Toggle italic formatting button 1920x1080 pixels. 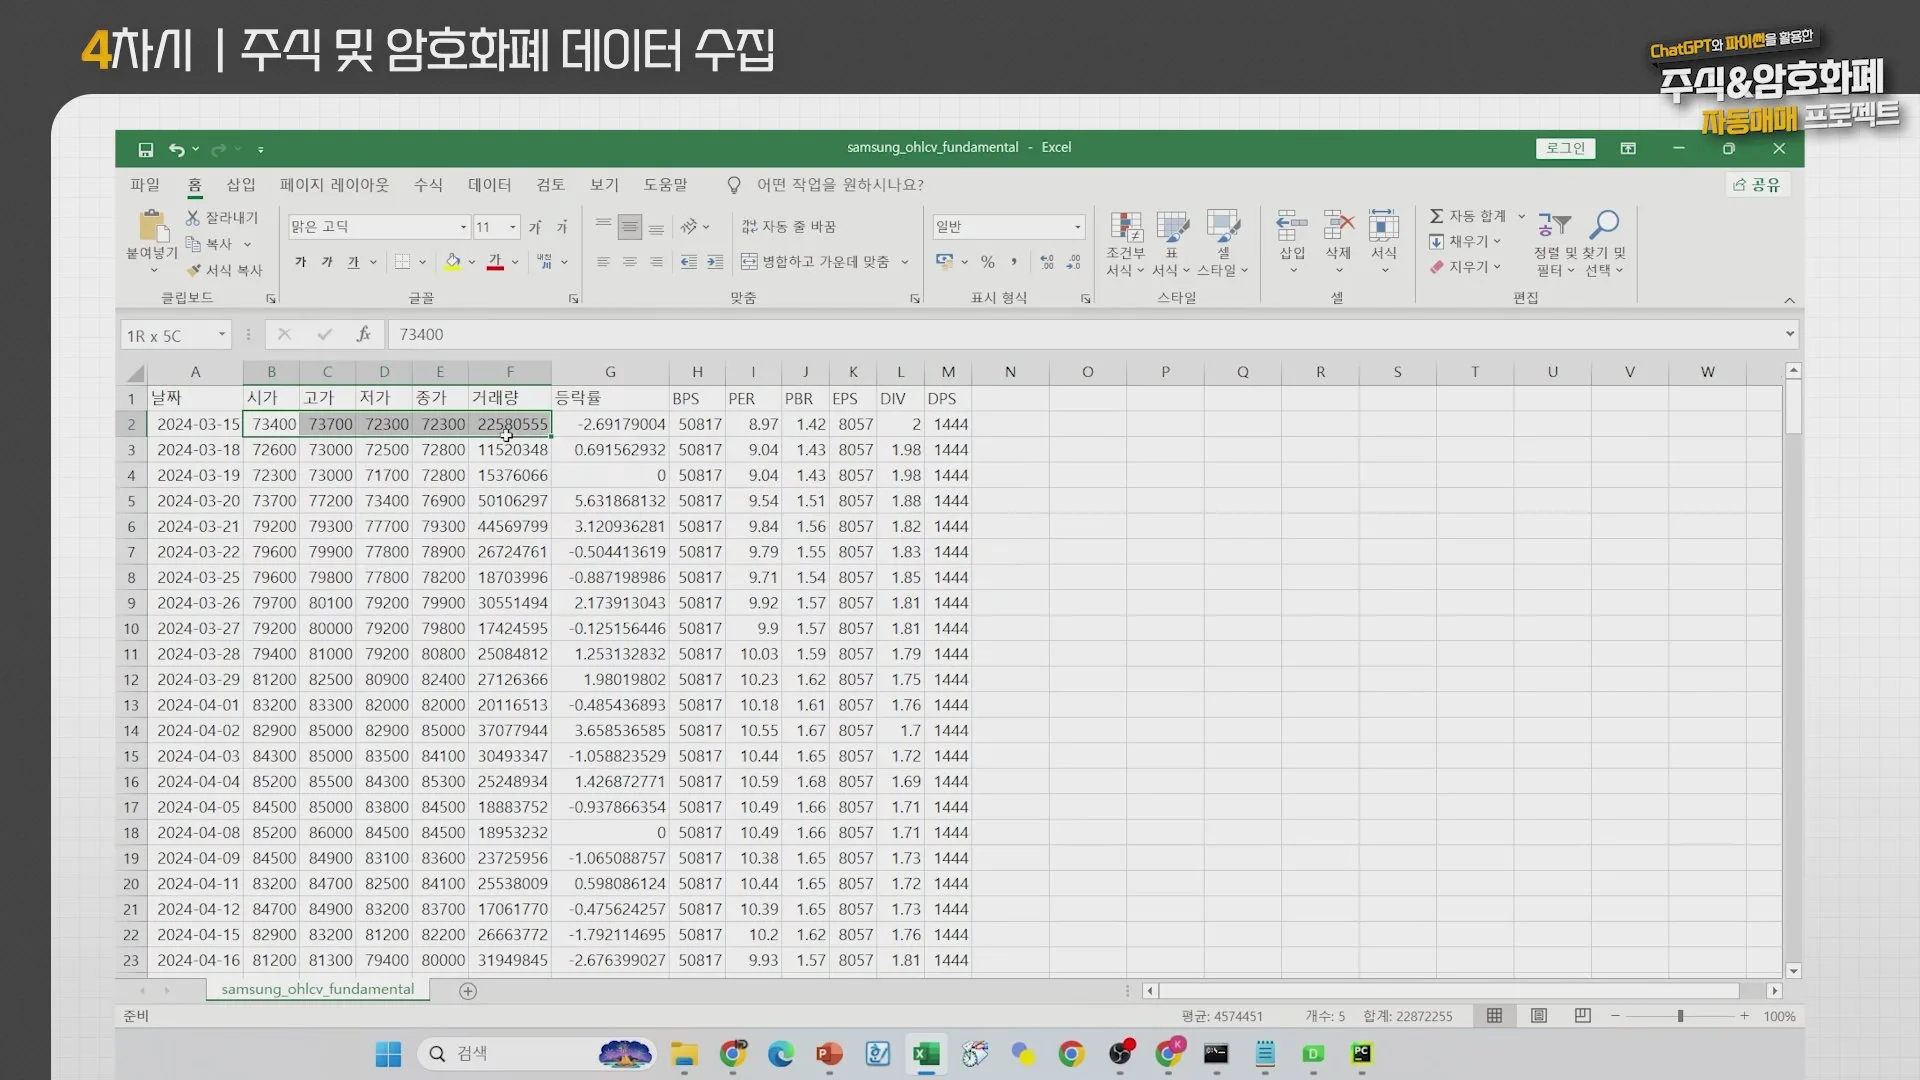tap(326, 262)
